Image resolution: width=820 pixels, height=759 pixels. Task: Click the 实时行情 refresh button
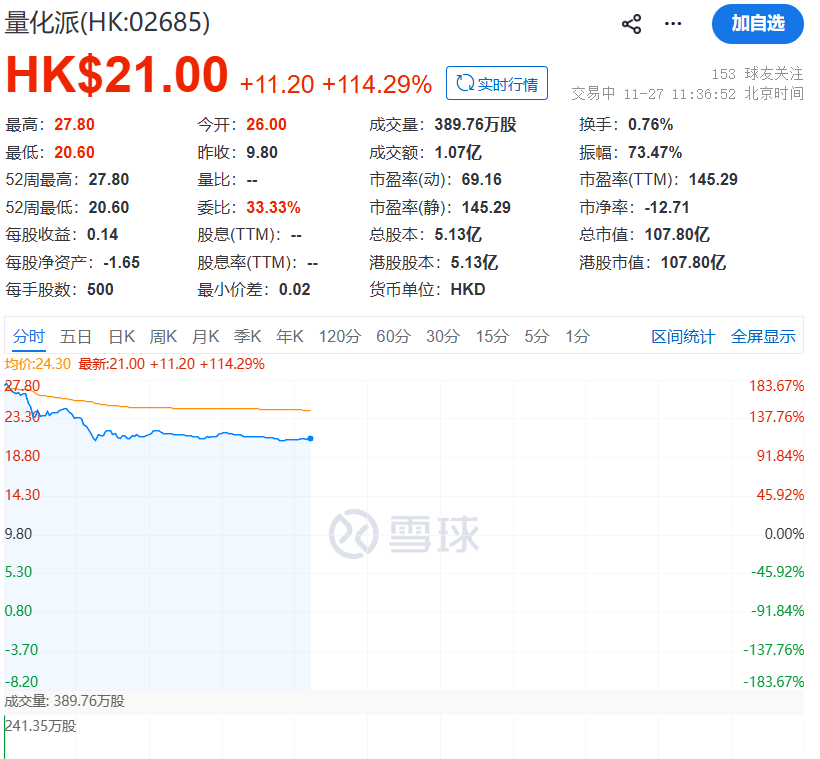coord(497,84)
